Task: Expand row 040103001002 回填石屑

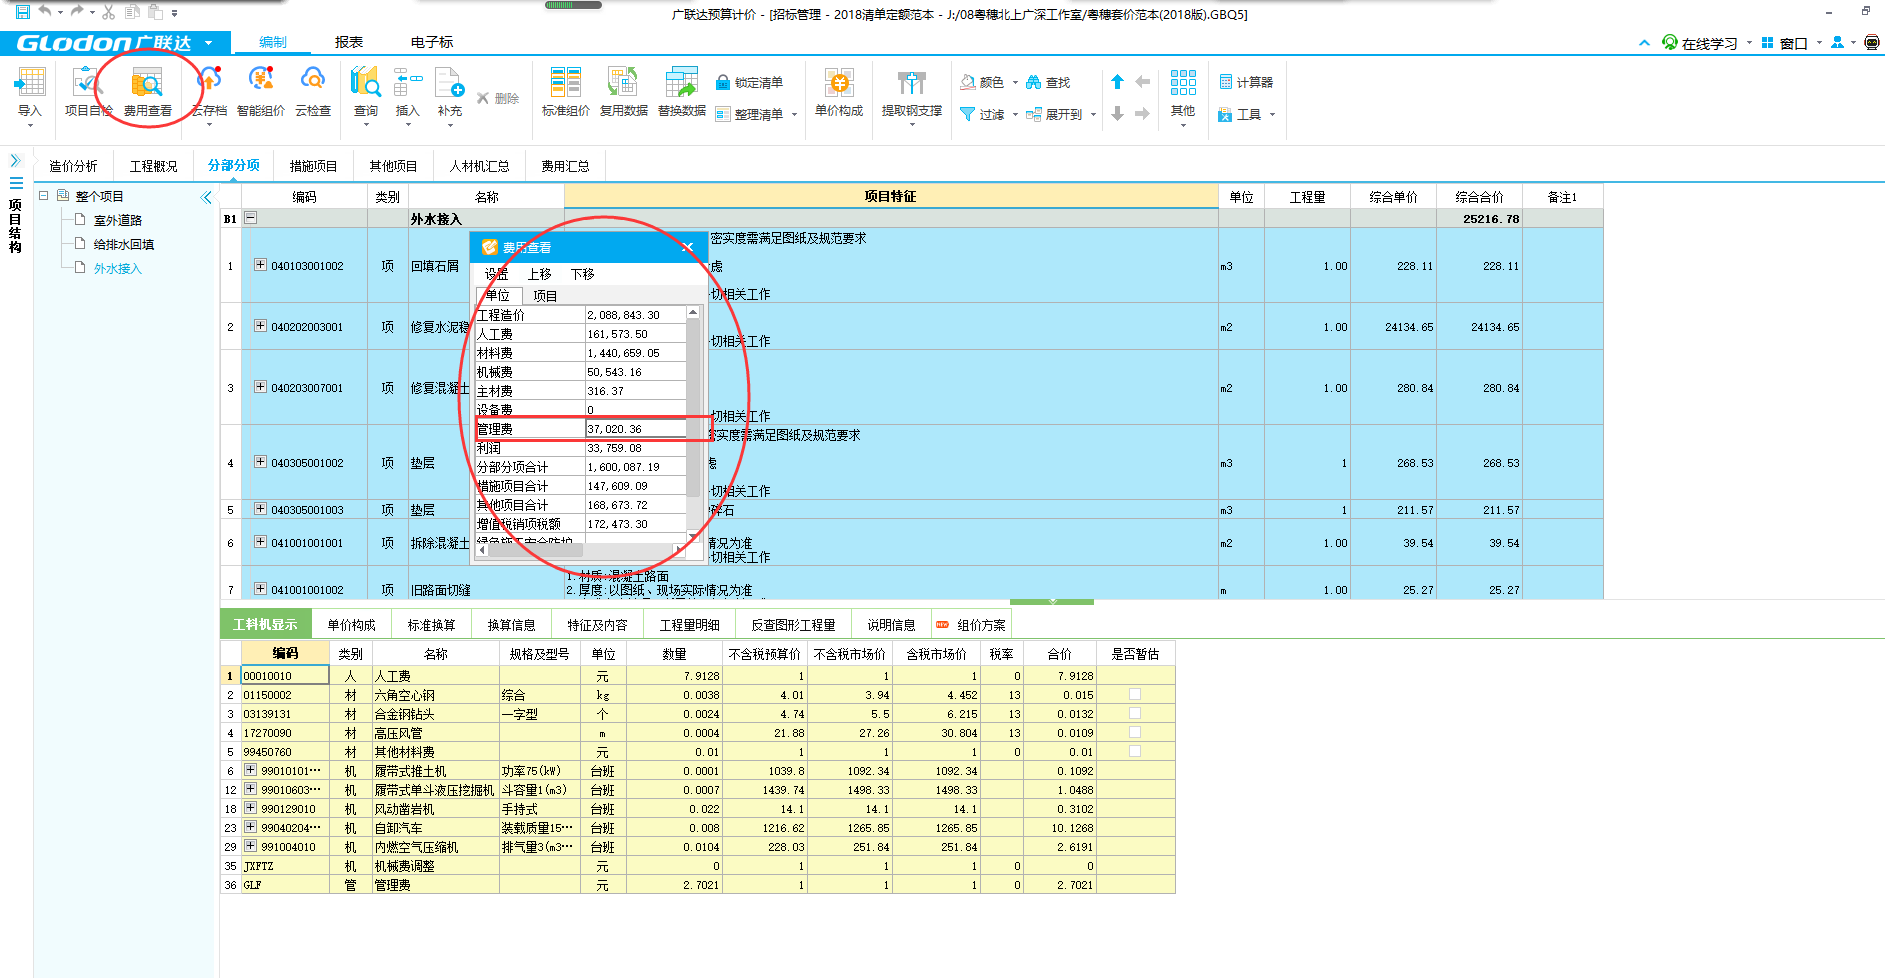Action: click(260, 265)
